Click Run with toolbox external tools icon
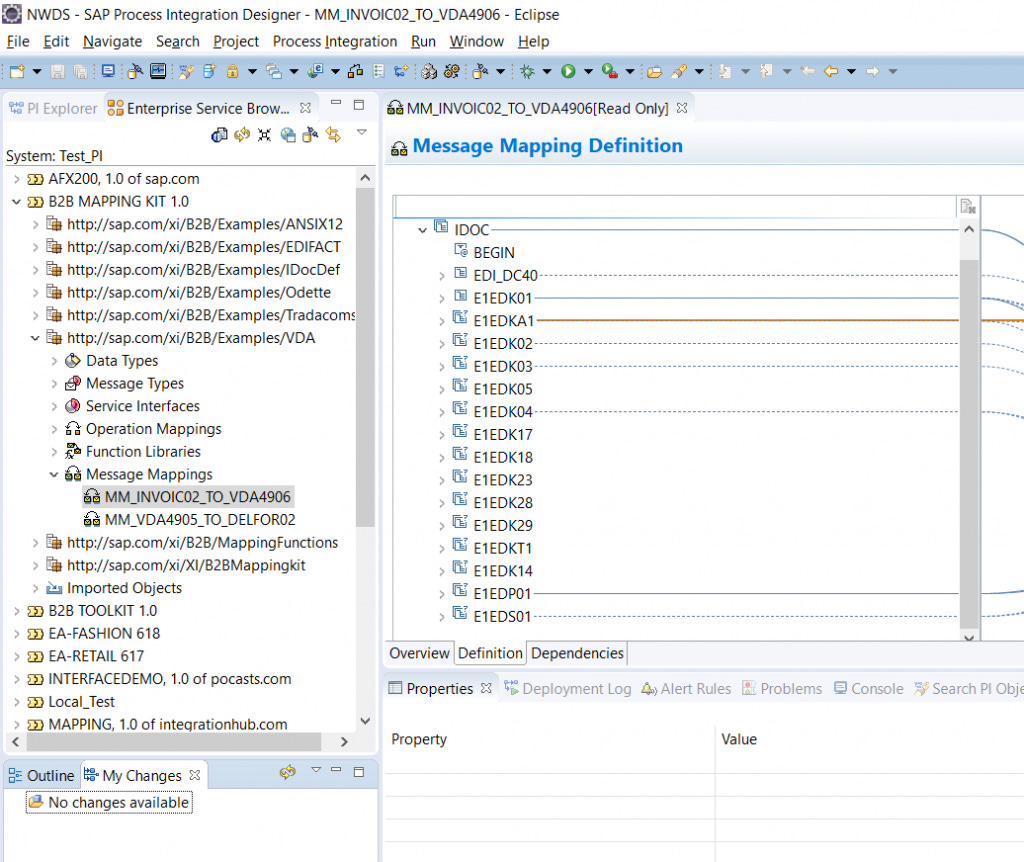This screenshot has width=1024, height=862. pos(609,71)
